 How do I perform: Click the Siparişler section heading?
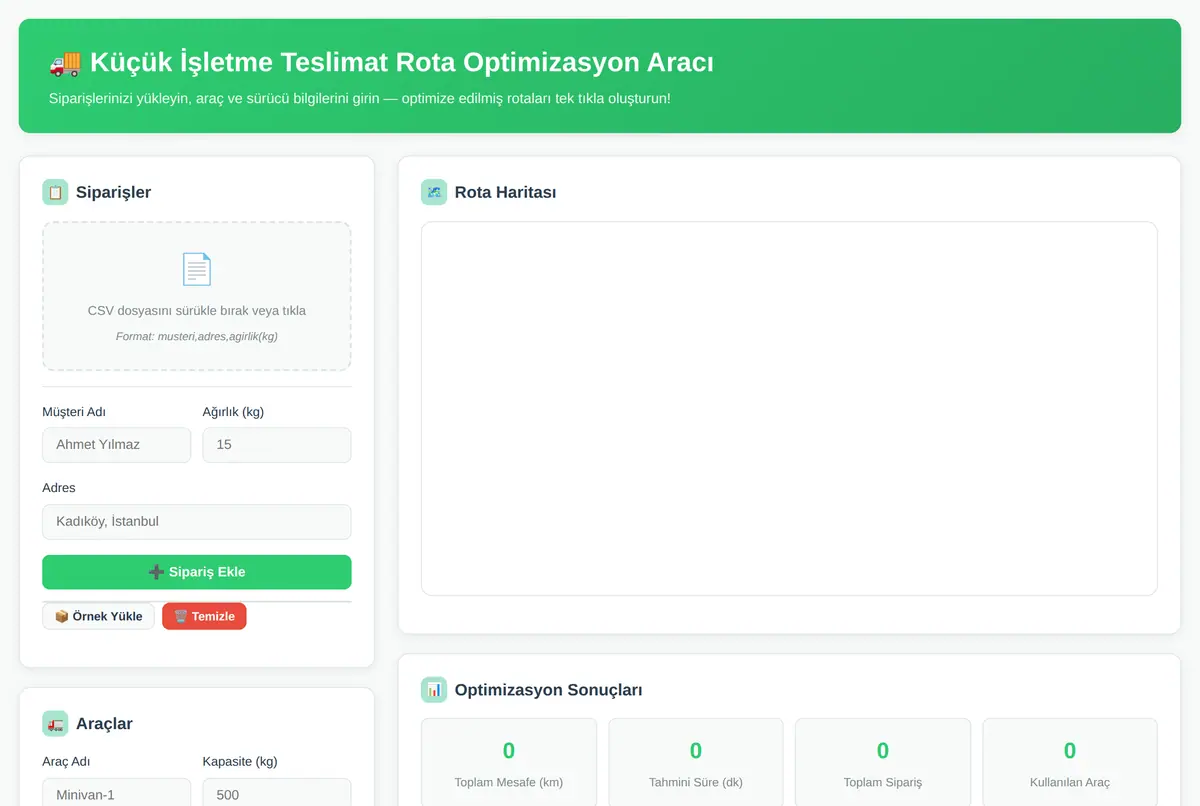(x=113, y=192)
